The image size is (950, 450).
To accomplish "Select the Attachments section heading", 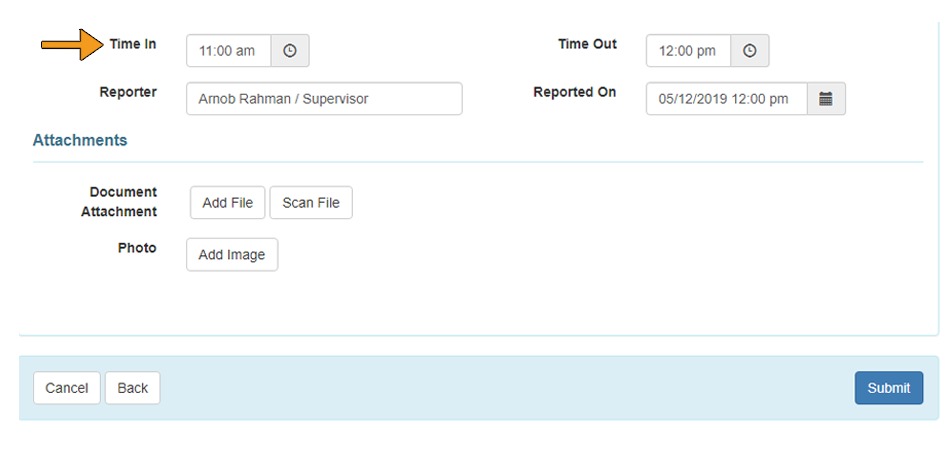I will click(x=80, y=141).
